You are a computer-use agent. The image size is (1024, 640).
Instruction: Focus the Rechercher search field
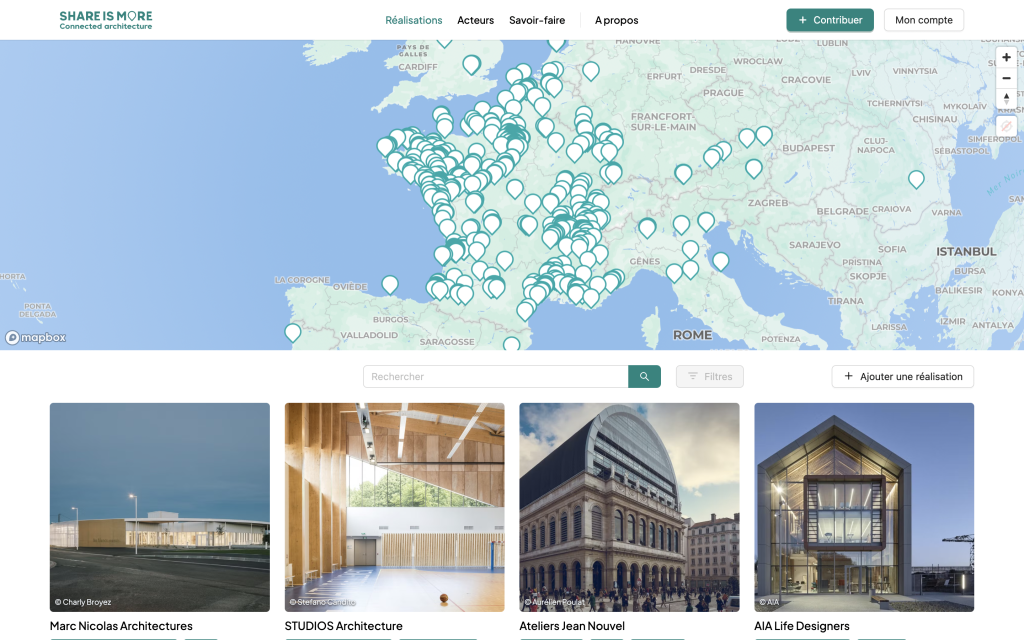click(496, 376)
